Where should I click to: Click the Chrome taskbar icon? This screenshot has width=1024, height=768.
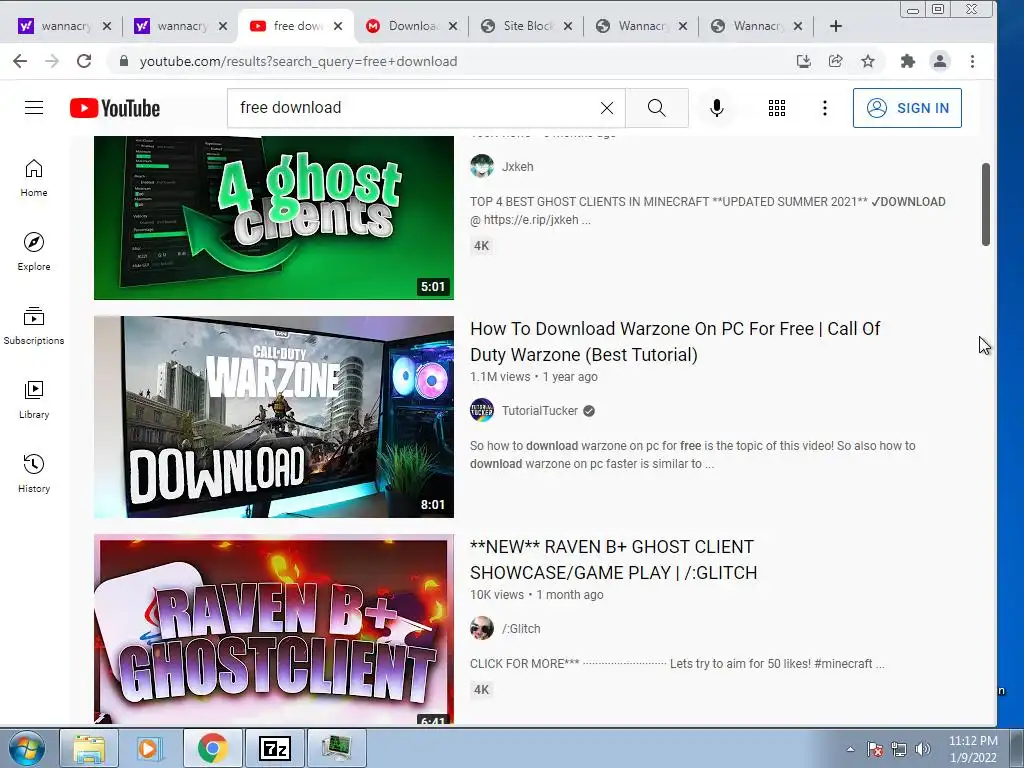click(212, 748)
